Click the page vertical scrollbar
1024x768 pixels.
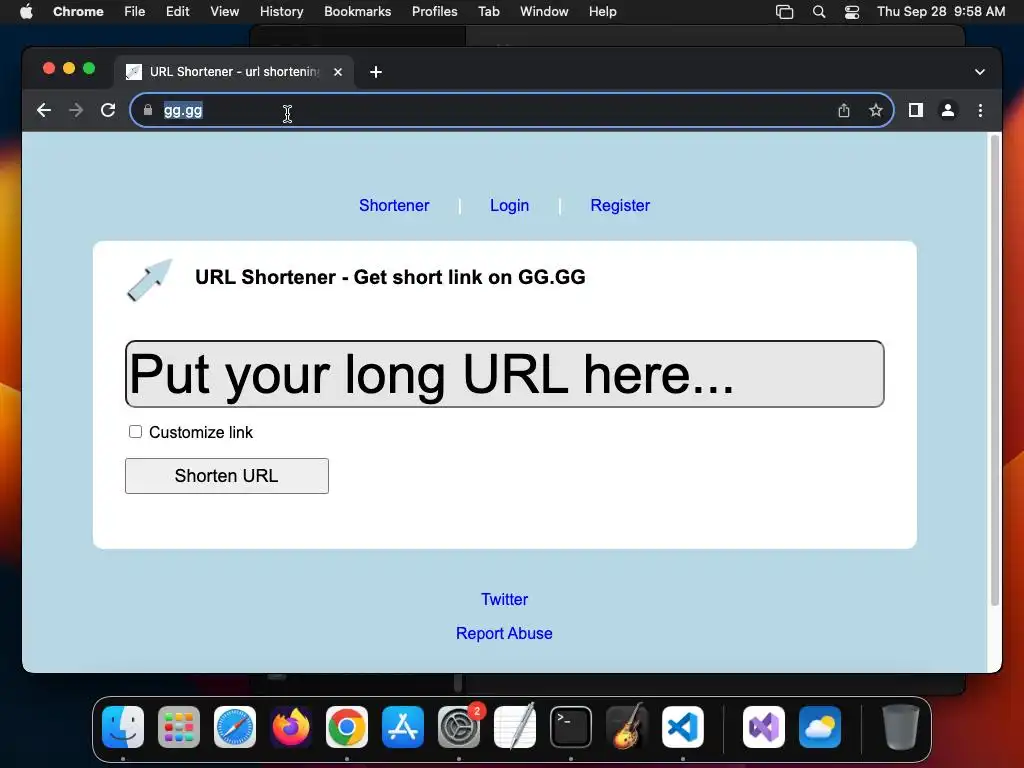click(995, 370)
